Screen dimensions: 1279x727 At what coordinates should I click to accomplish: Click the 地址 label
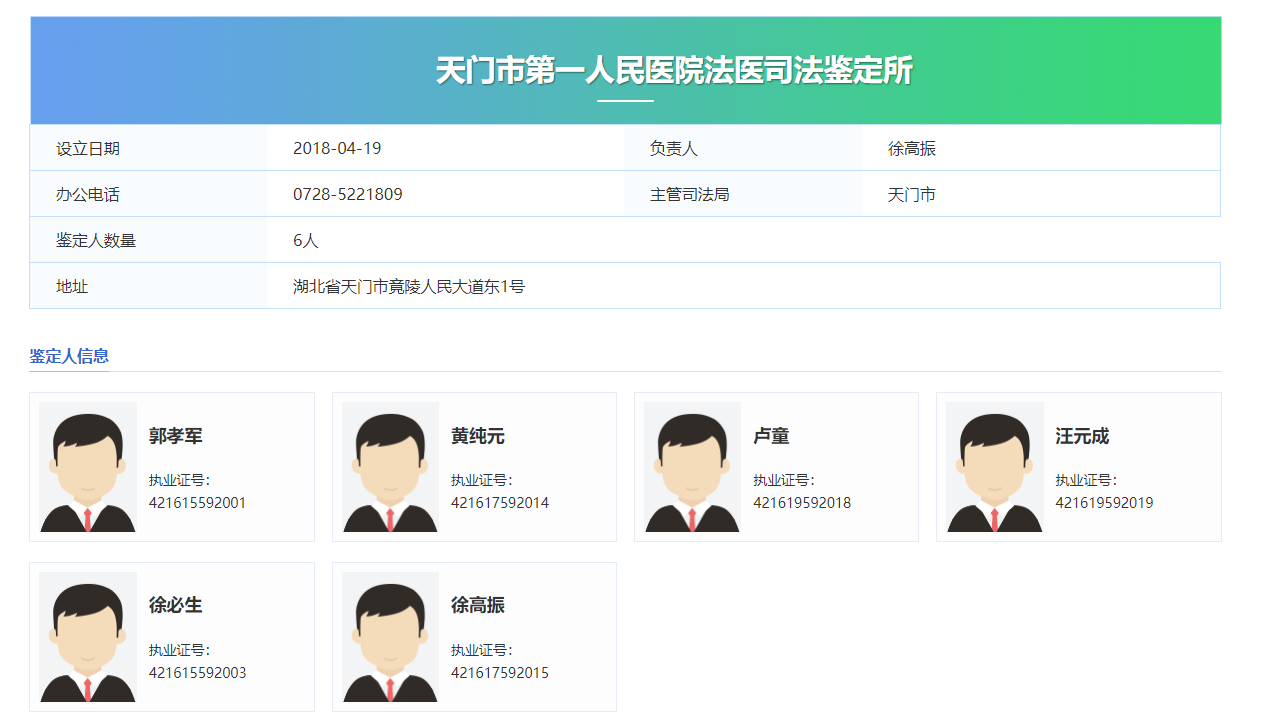point(72,286)
